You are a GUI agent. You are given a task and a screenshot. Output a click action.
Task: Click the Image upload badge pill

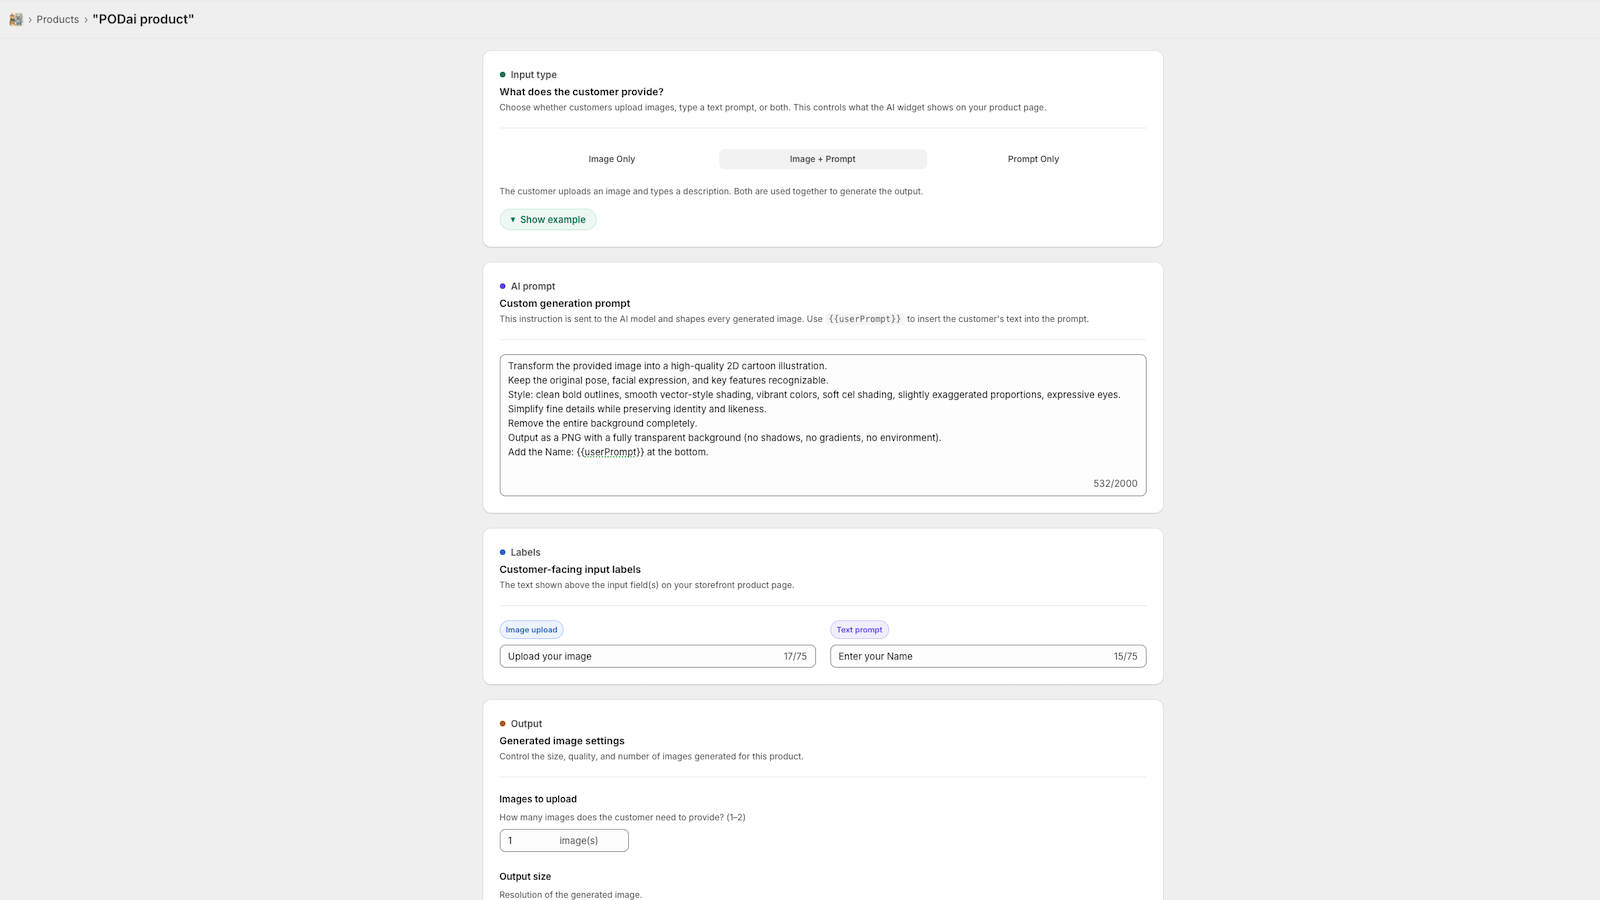coord(531,629)
